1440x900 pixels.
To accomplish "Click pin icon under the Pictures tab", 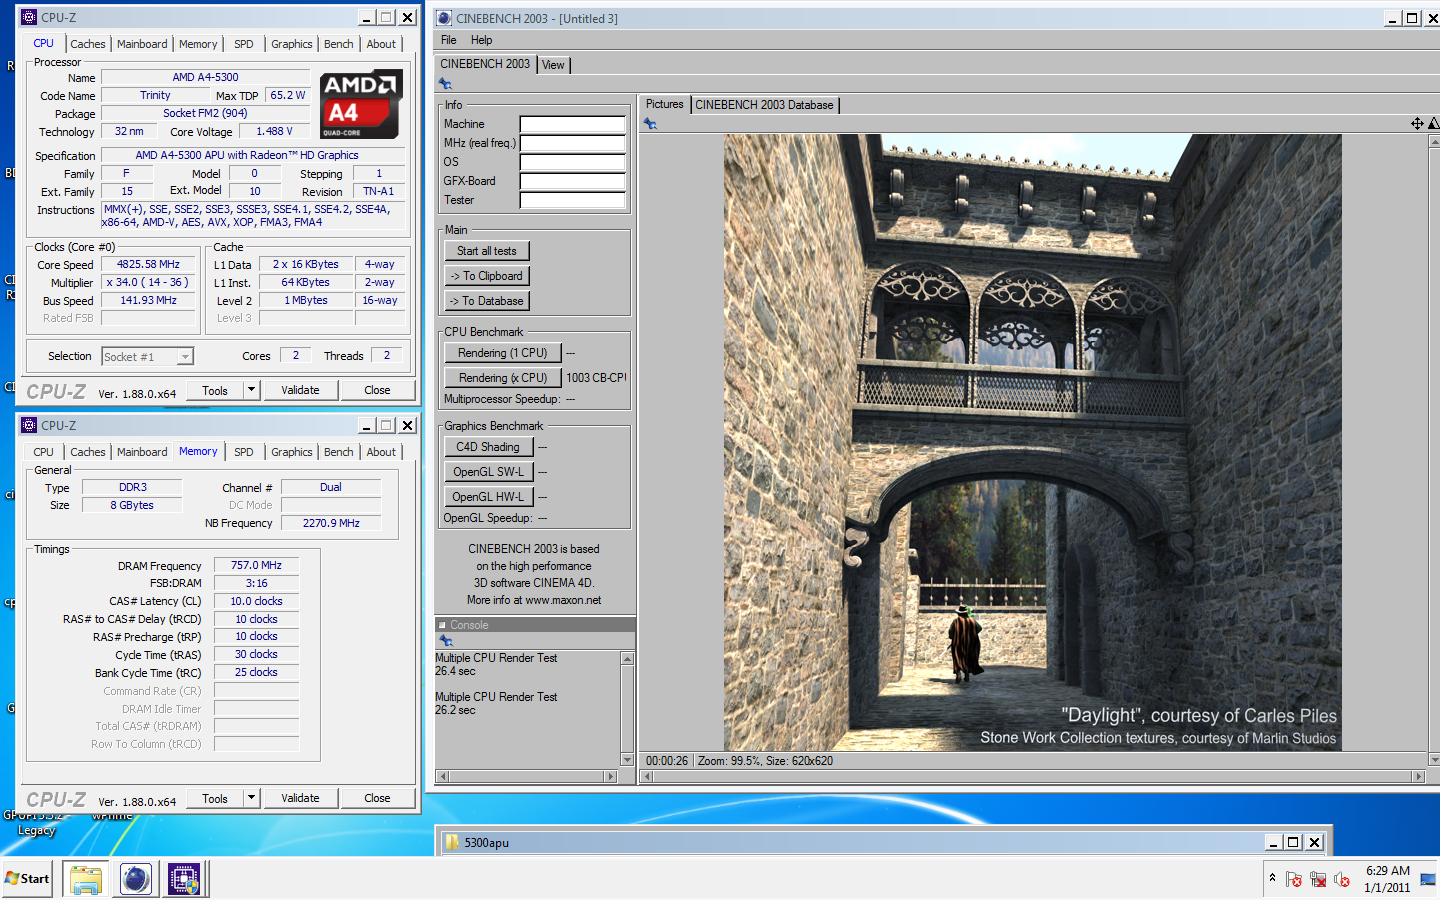I will click(650, 124).
